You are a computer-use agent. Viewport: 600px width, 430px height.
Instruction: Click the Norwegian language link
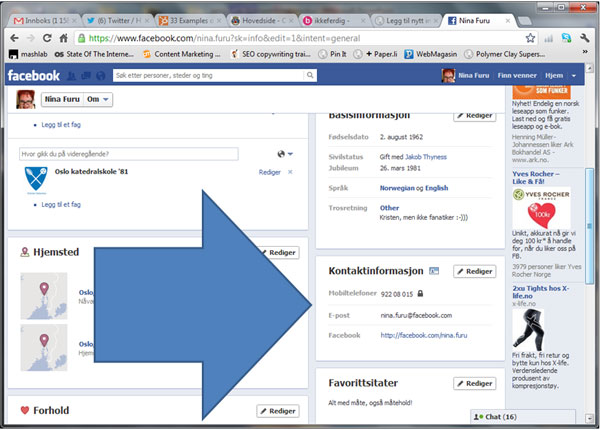click(397, 188)
